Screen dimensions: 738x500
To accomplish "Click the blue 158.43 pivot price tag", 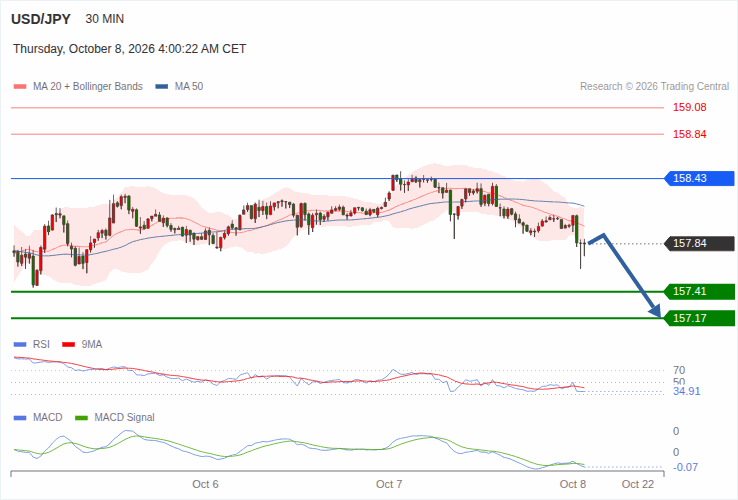I will point(699,178).
